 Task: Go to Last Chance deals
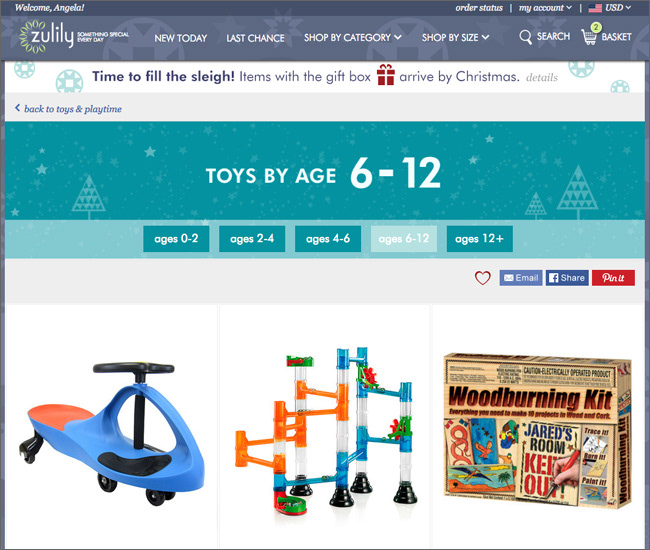255,38
